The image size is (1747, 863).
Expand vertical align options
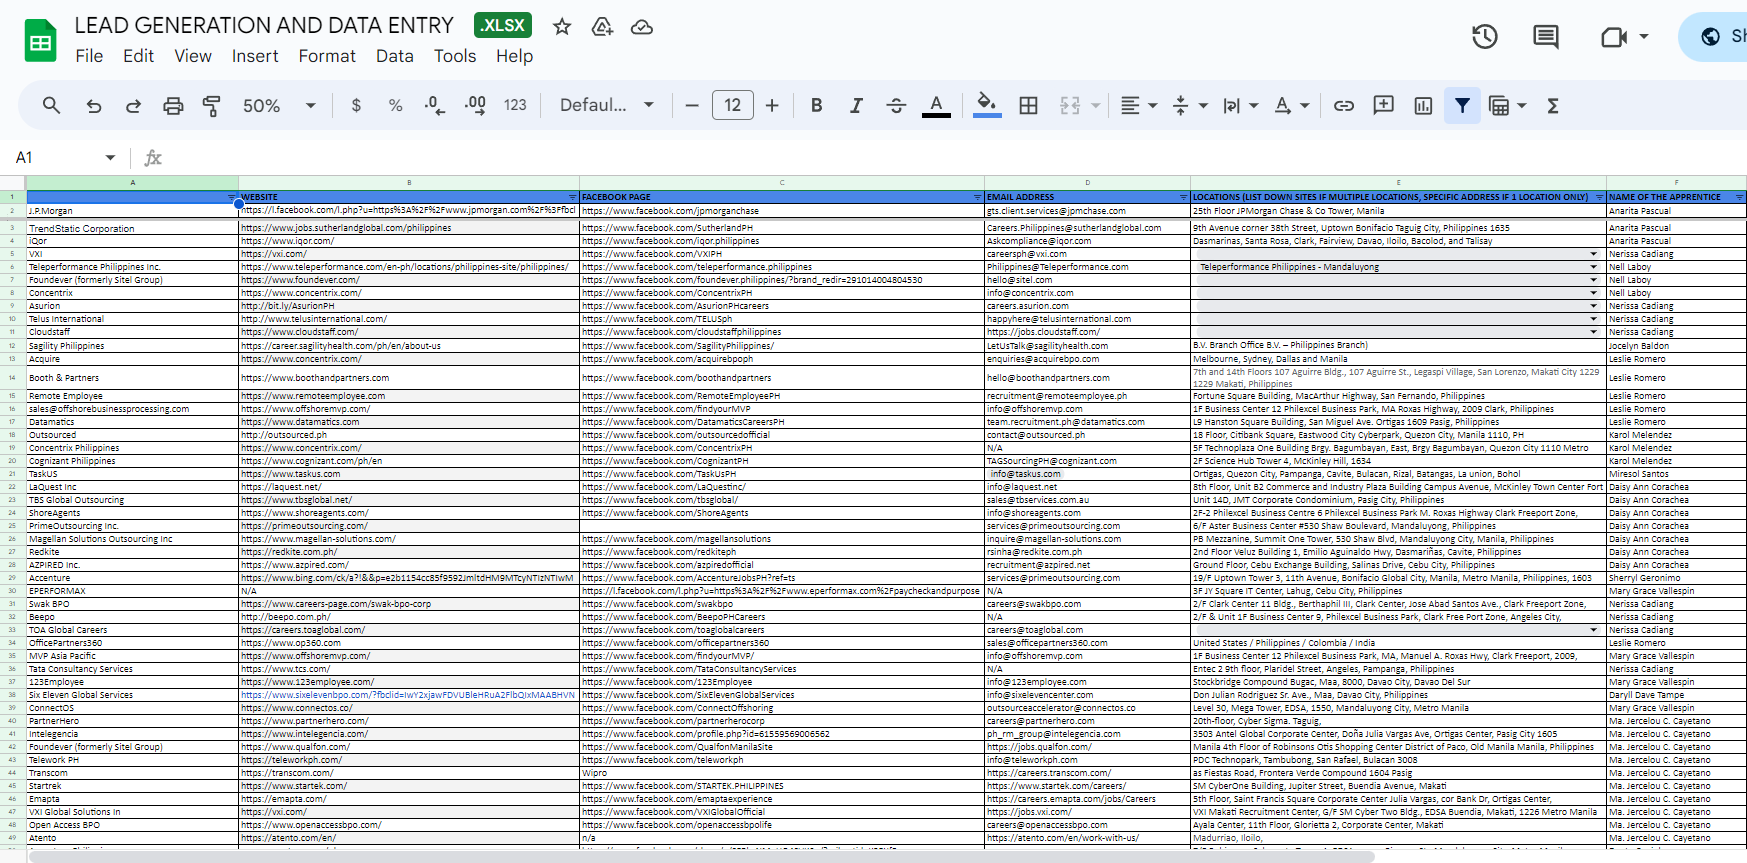pos(1203,105)
